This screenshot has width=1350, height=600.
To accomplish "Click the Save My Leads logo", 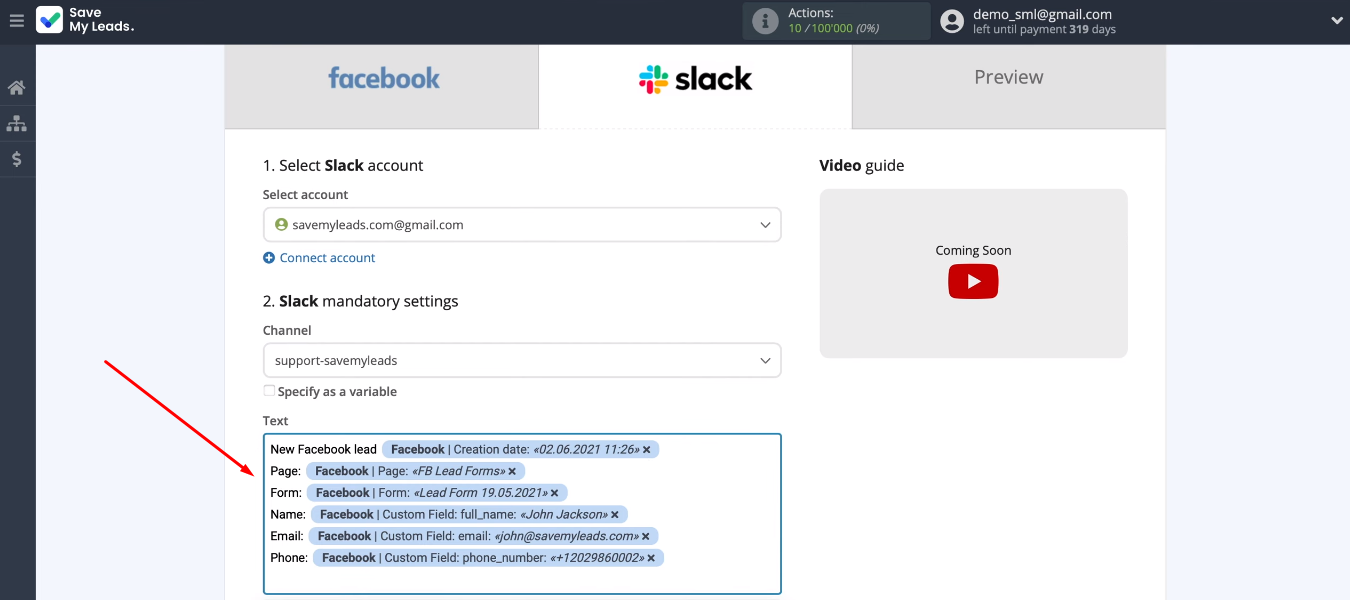I will (x=85, y=20).
